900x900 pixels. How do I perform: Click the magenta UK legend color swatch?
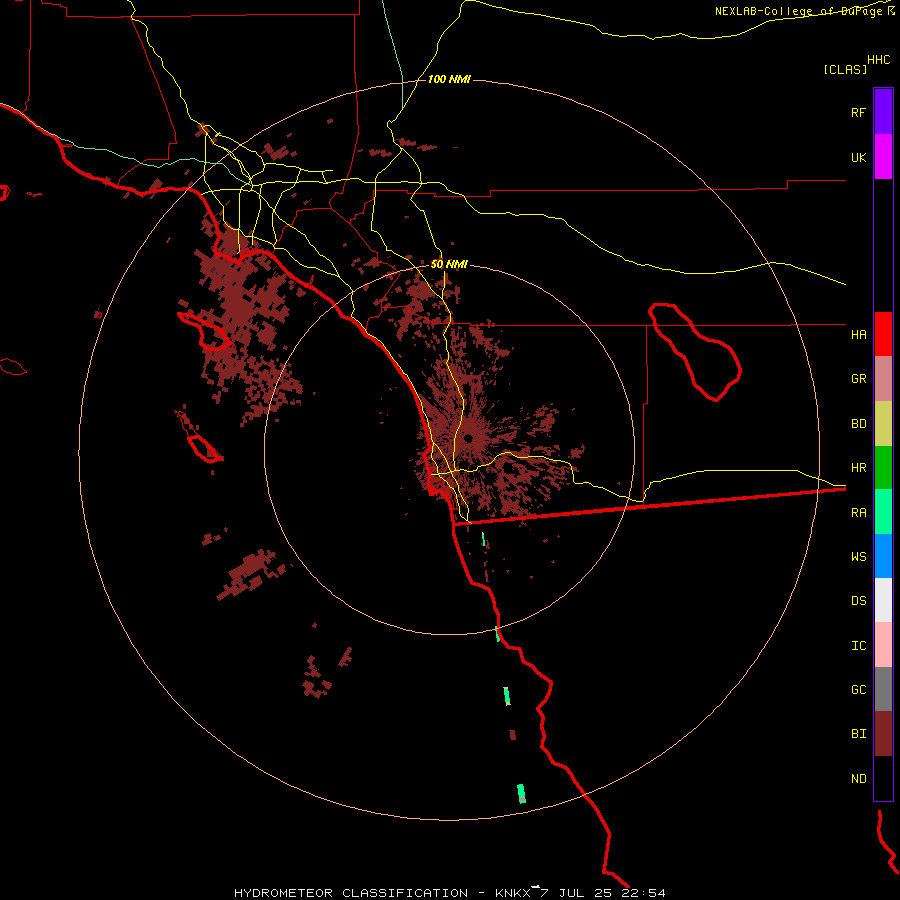tap(883, 157)
